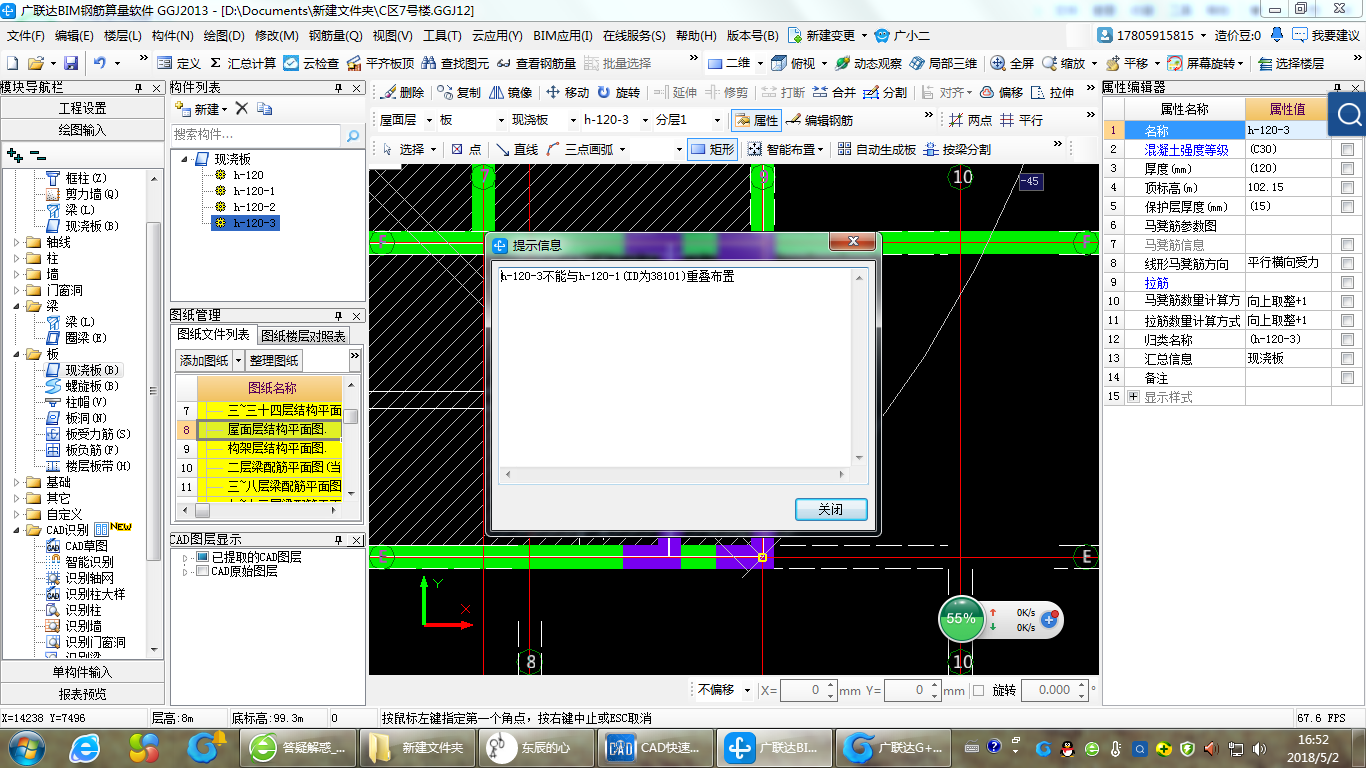Click 偏移 offset tool
The height and width of the screenshot is (768, 1366).
1002,92
